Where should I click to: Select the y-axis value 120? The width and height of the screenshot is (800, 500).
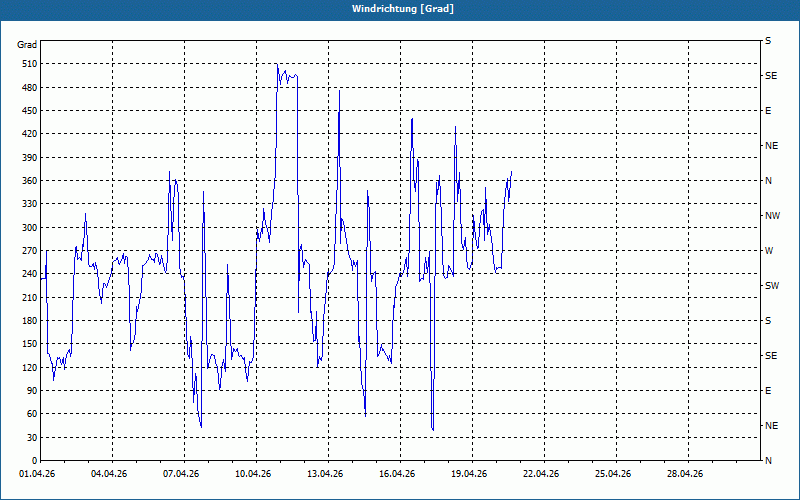pos(30,367)
